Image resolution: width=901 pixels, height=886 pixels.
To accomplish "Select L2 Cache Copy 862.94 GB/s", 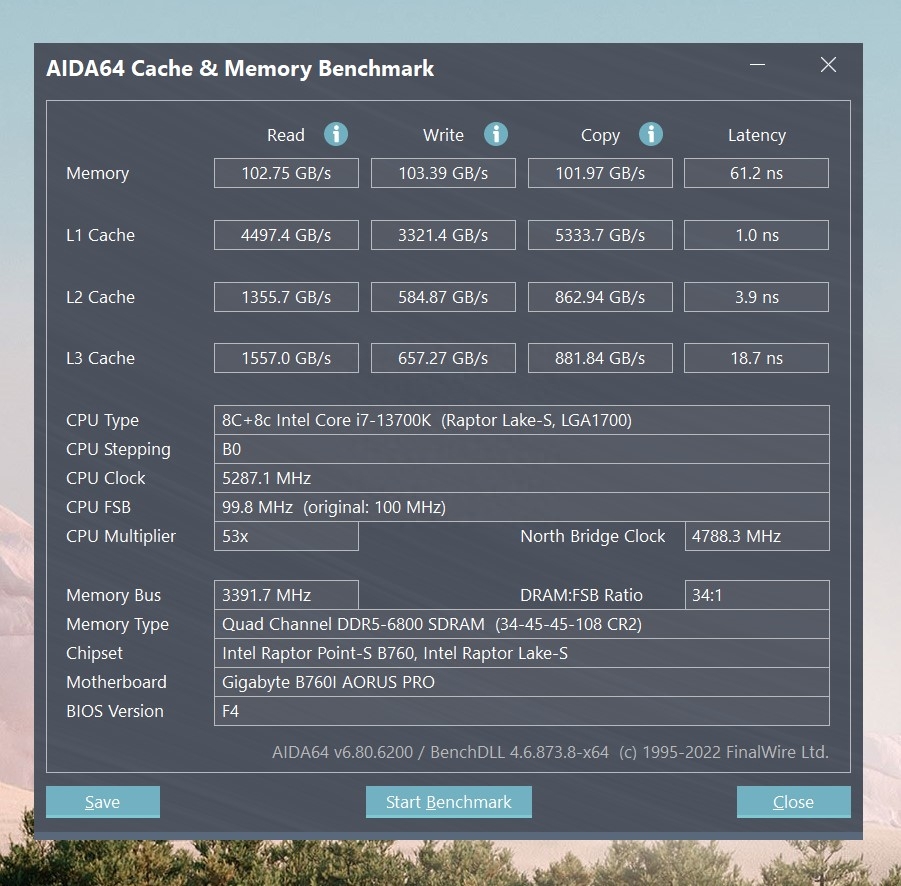I will pos(600,297).
